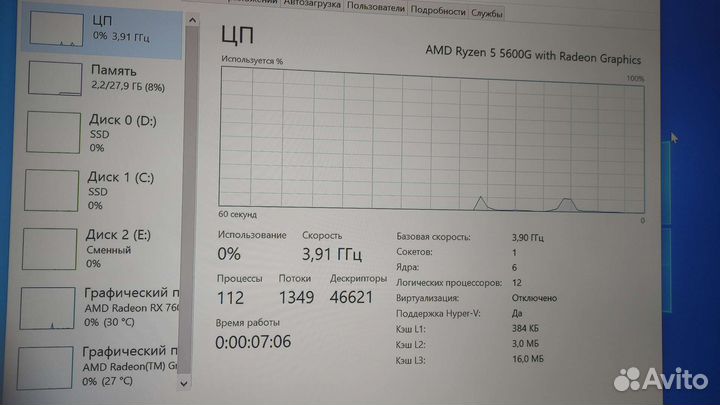Click the Avito logo in the corner

point(660,378)
